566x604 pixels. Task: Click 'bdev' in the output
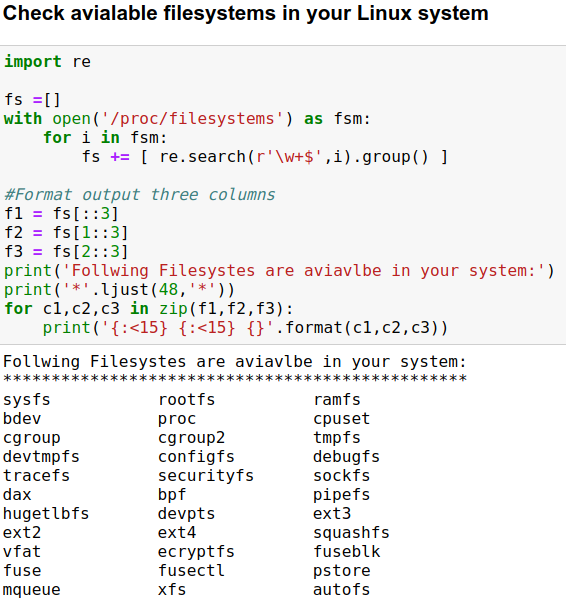pos(22,419)
